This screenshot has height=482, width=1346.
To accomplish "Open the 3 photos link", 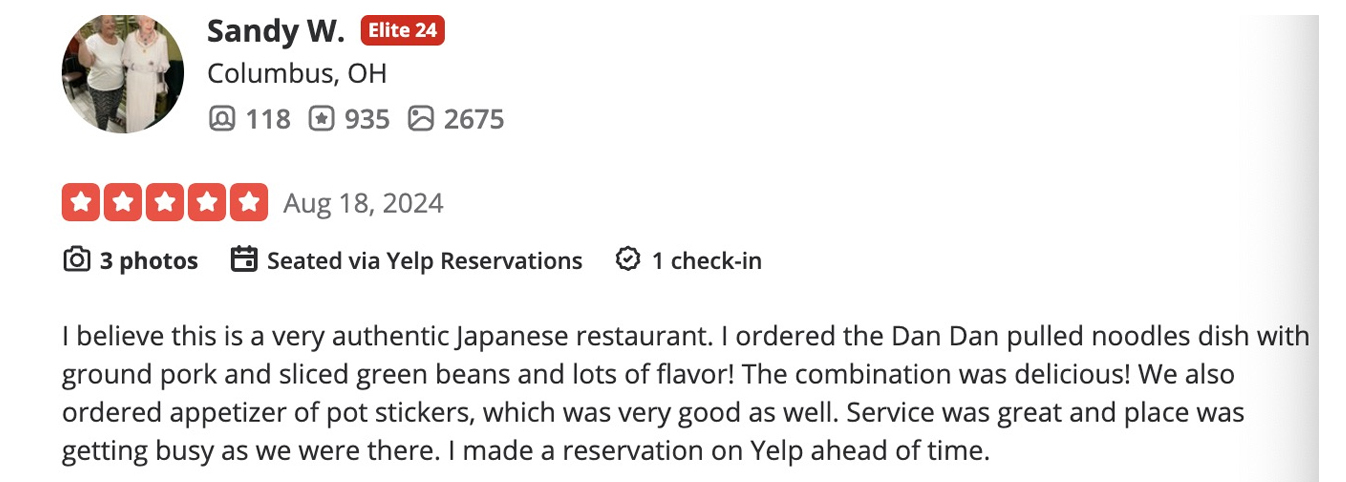I will 148,261.
